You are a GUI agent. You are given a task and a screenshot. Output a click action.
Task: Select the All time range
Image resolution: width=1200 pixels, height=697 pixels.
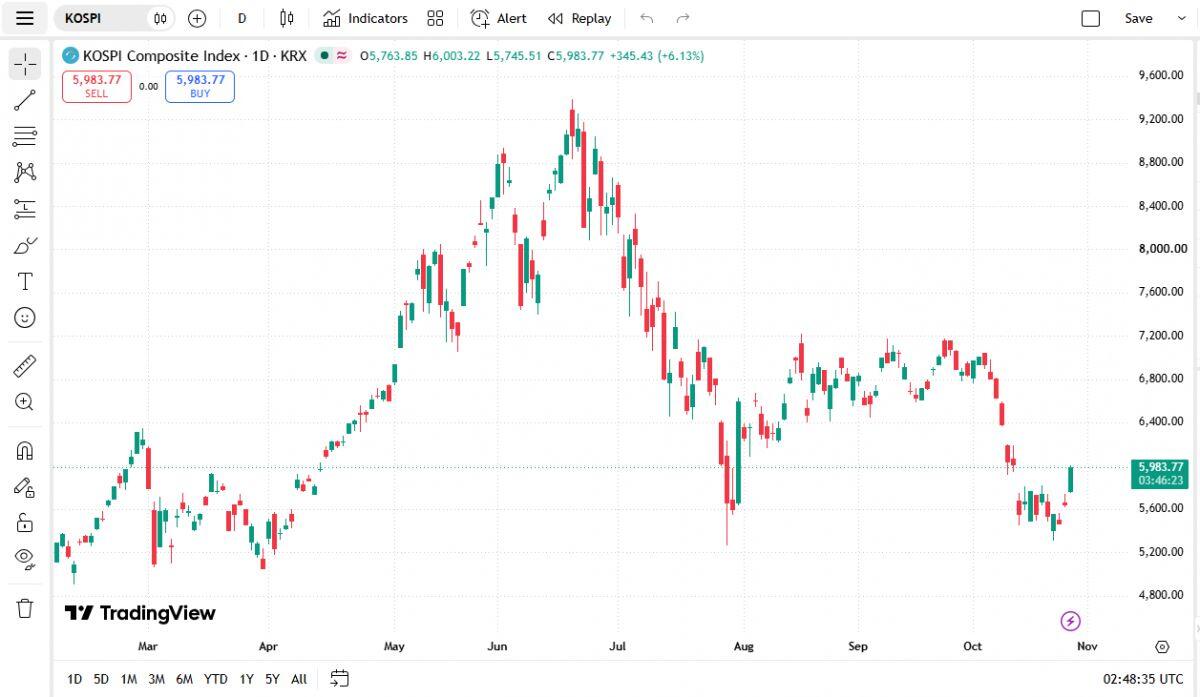(x=299, y=679)
